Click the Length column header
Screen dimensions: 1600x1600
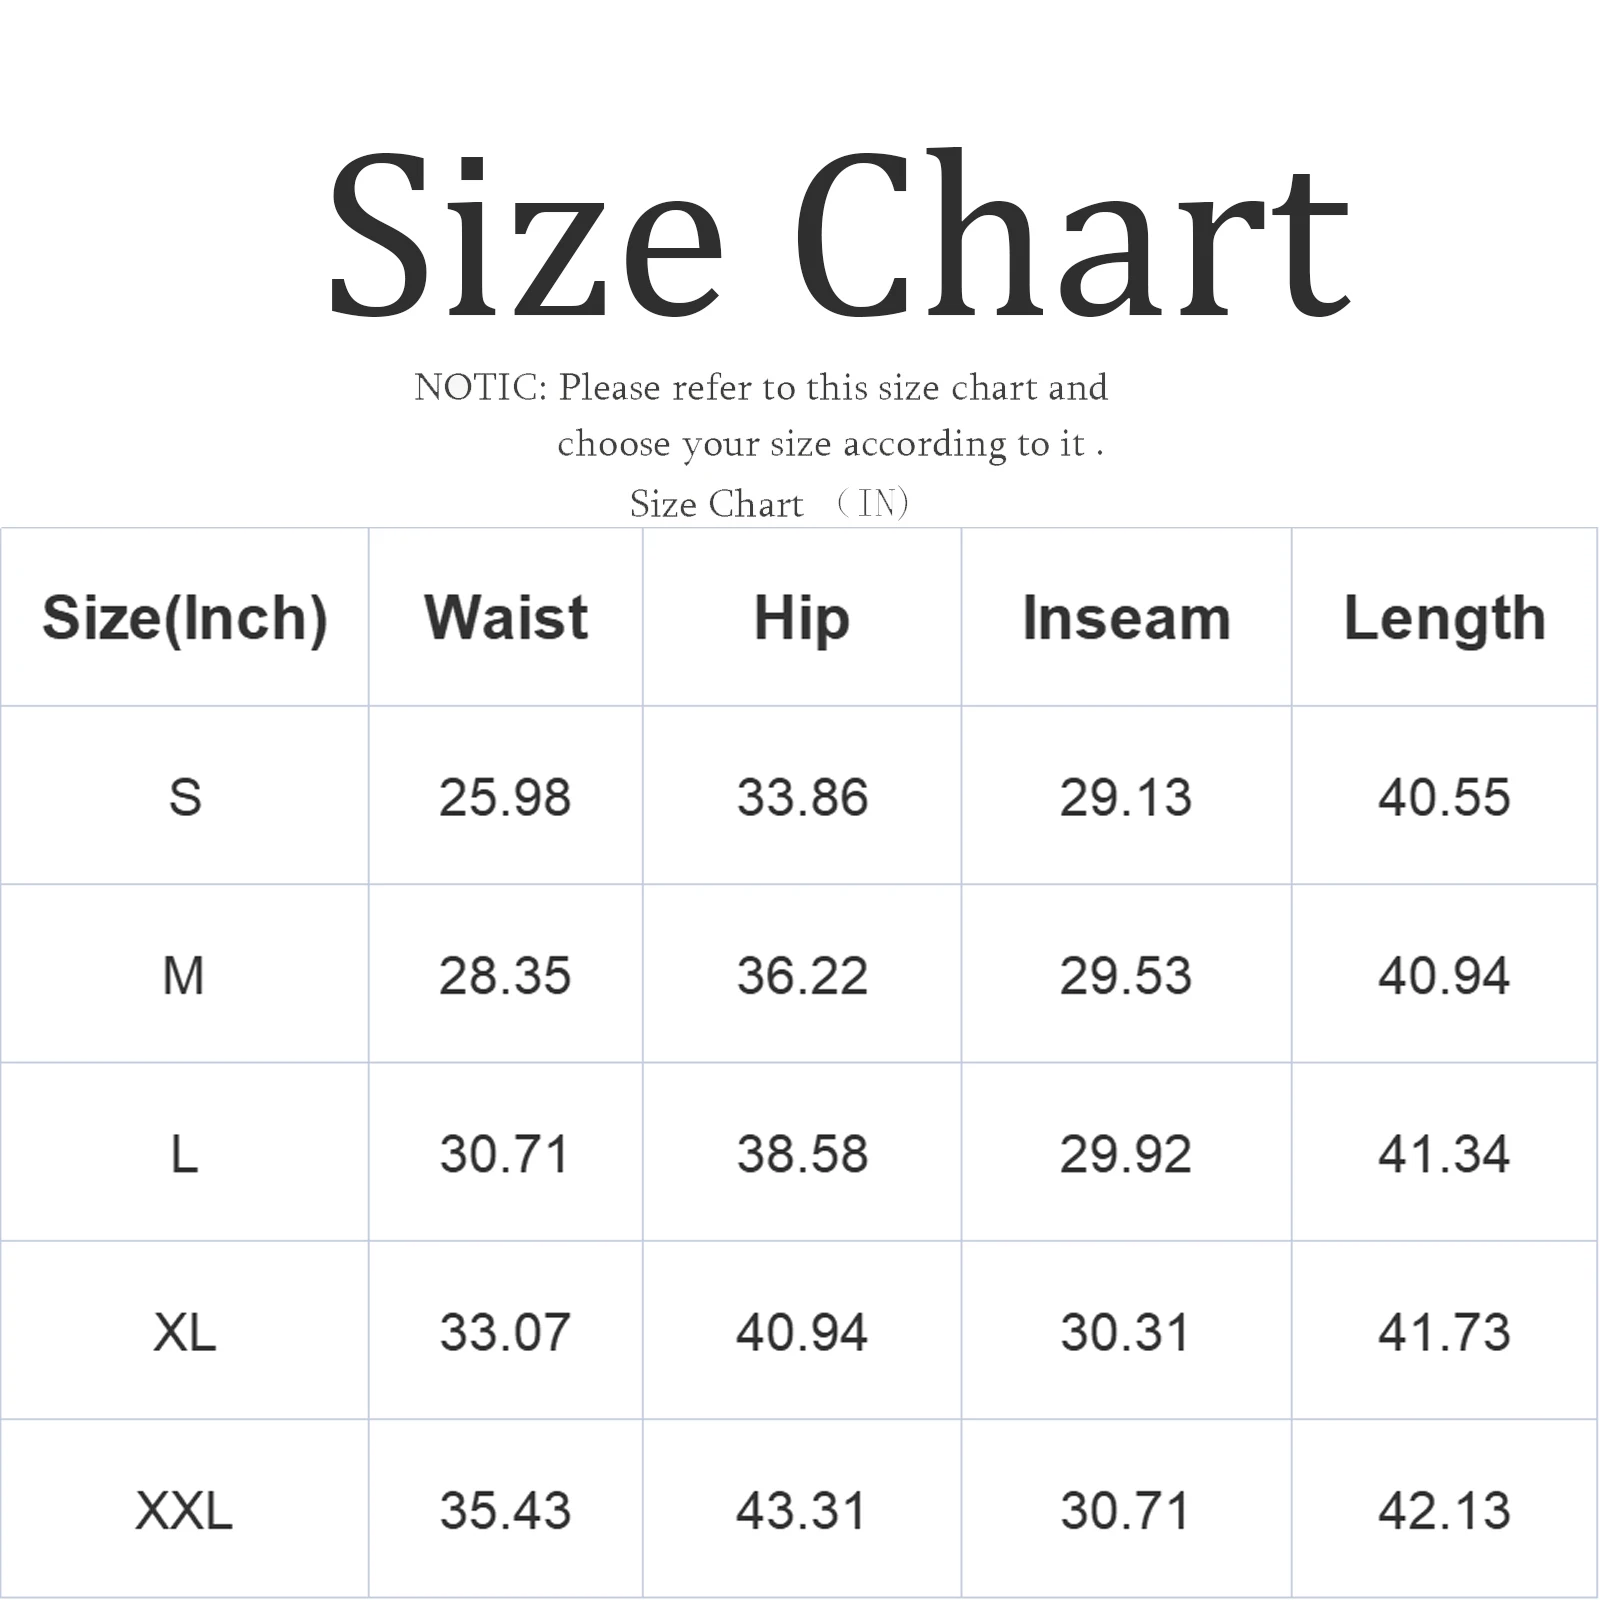[x=1444, y=618]
